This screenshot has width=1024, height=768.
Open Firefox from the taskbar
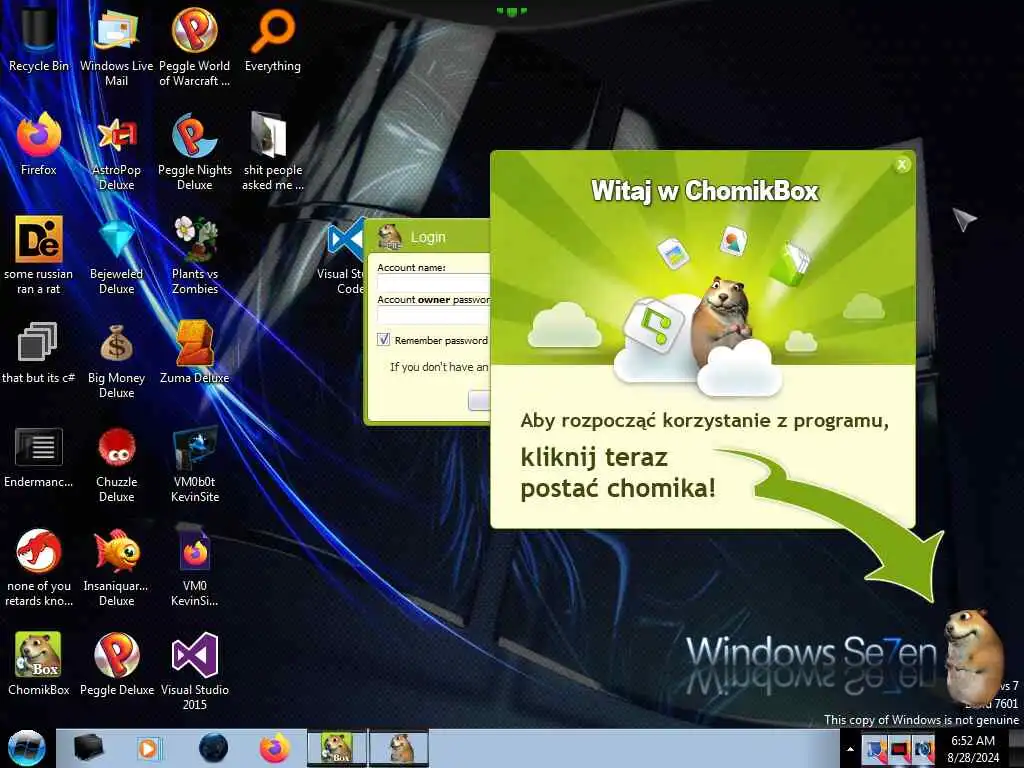click(x=275, y=748)
